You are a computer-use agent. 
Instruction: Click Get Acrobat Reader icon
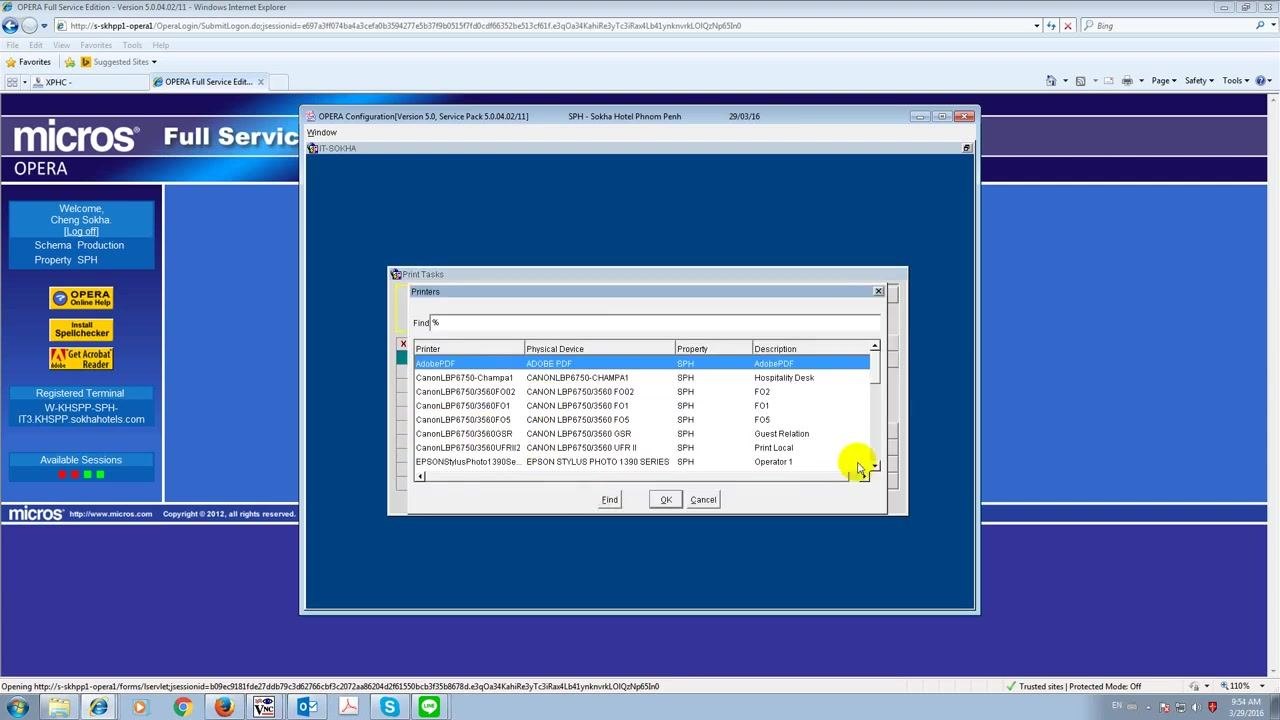coord(81,359)
